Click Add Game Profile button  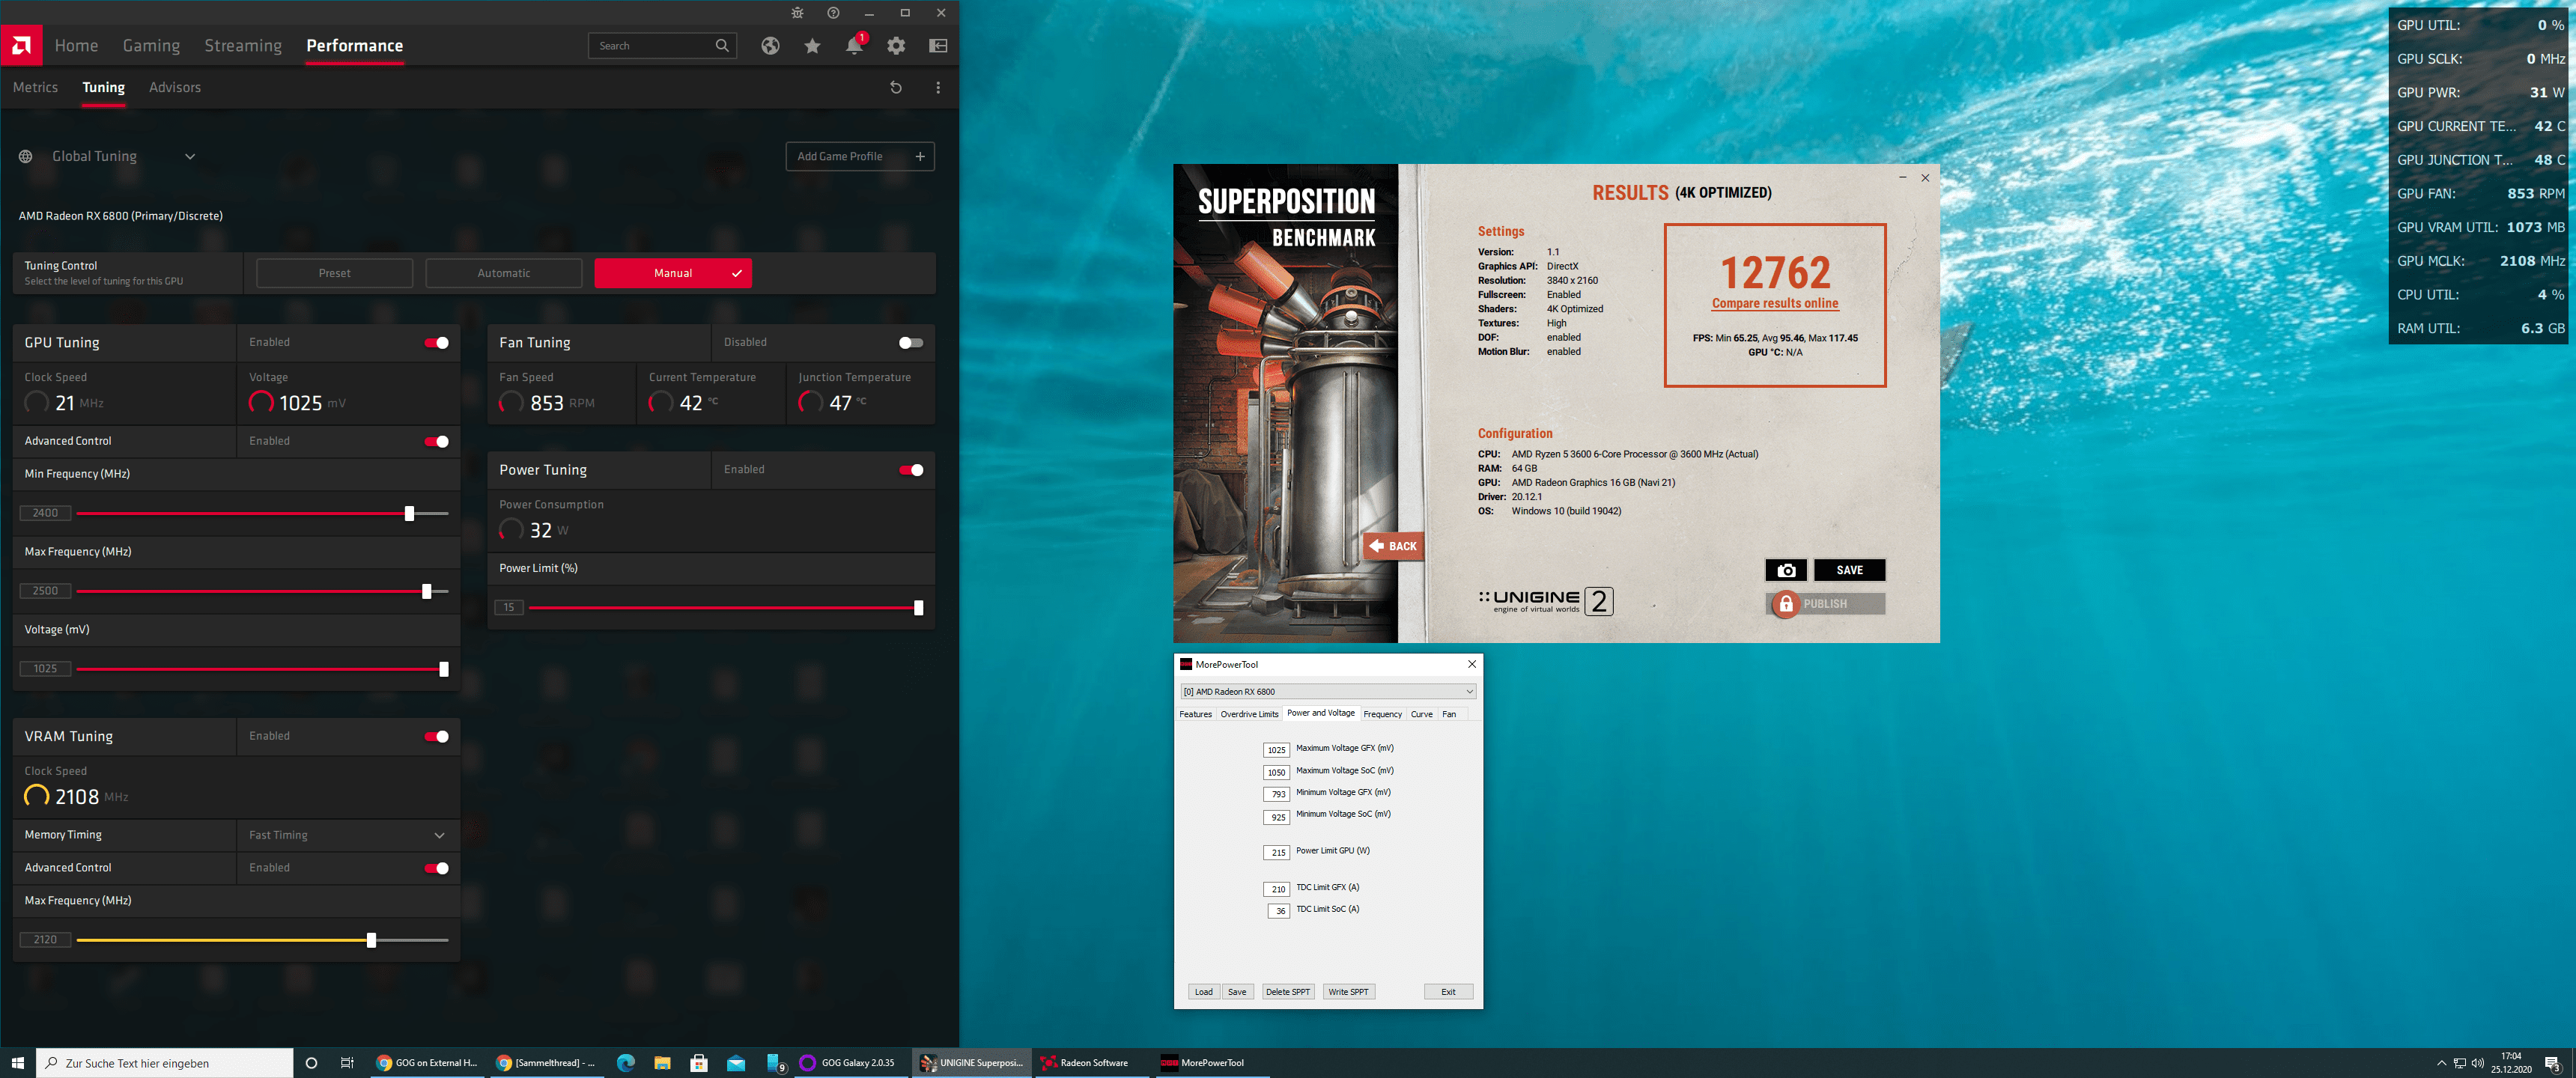860,157
